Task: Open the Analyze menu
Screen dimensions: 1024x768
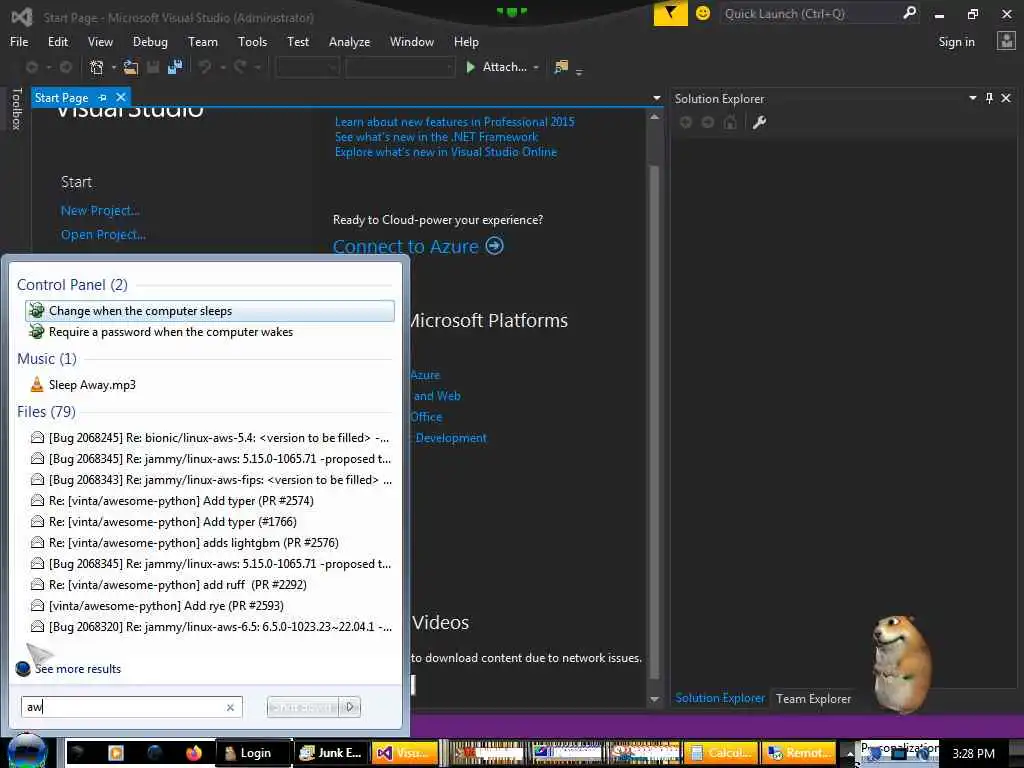Action: [x=349, y=42]
